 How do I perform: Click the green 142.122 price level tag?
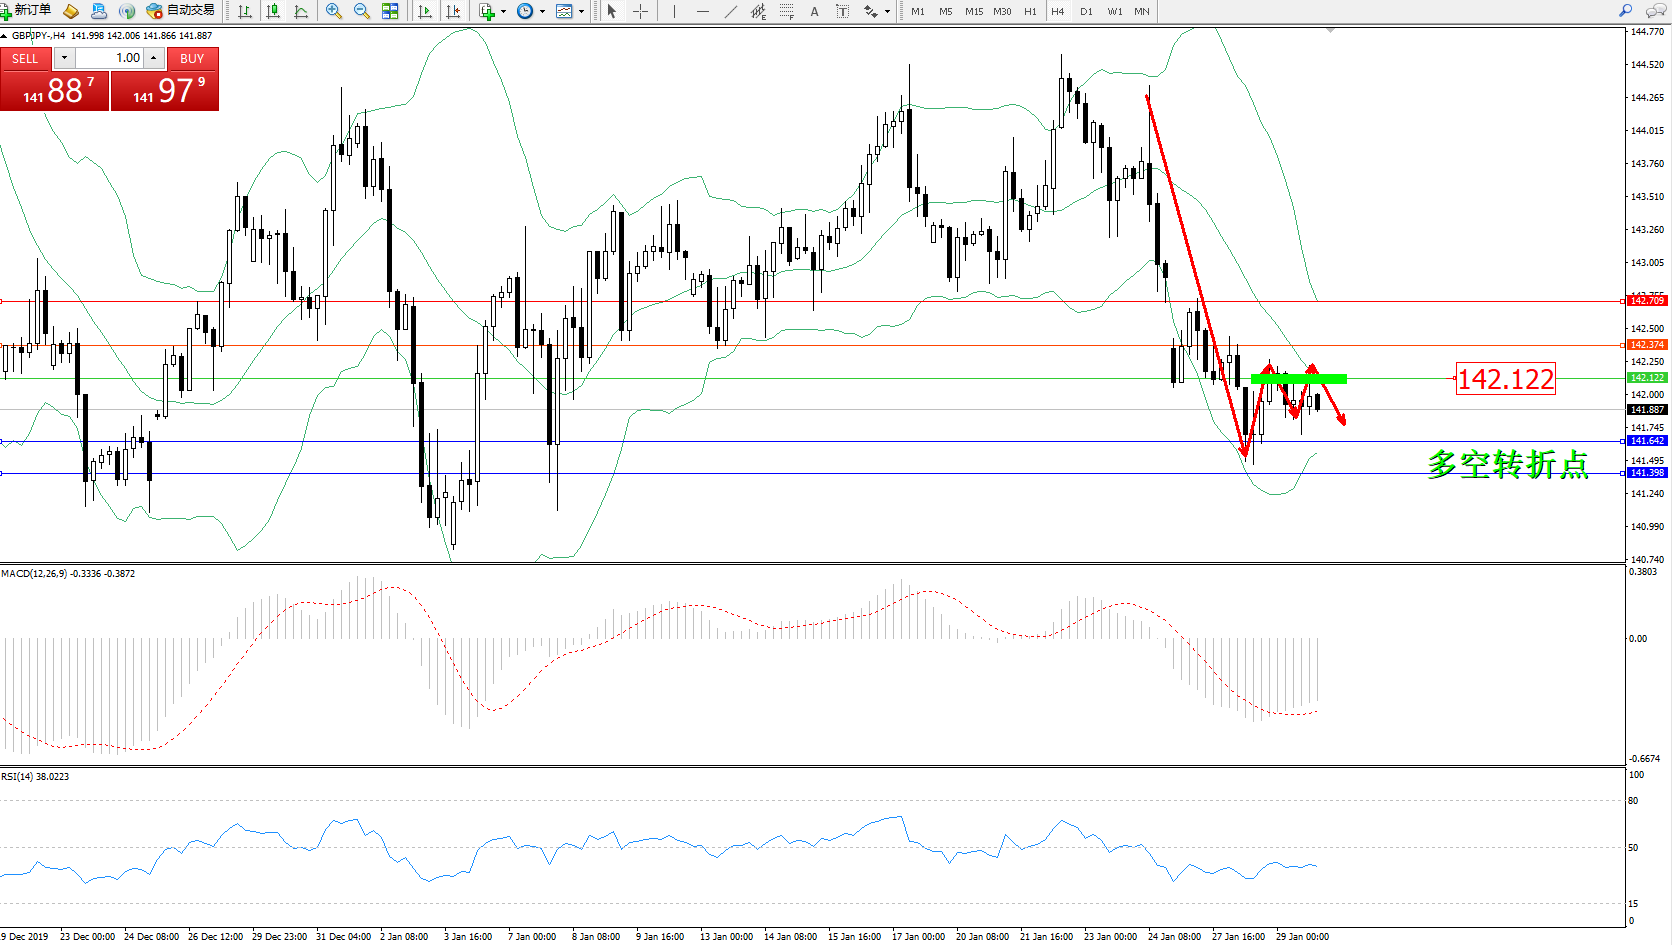tap(1646, 378)
